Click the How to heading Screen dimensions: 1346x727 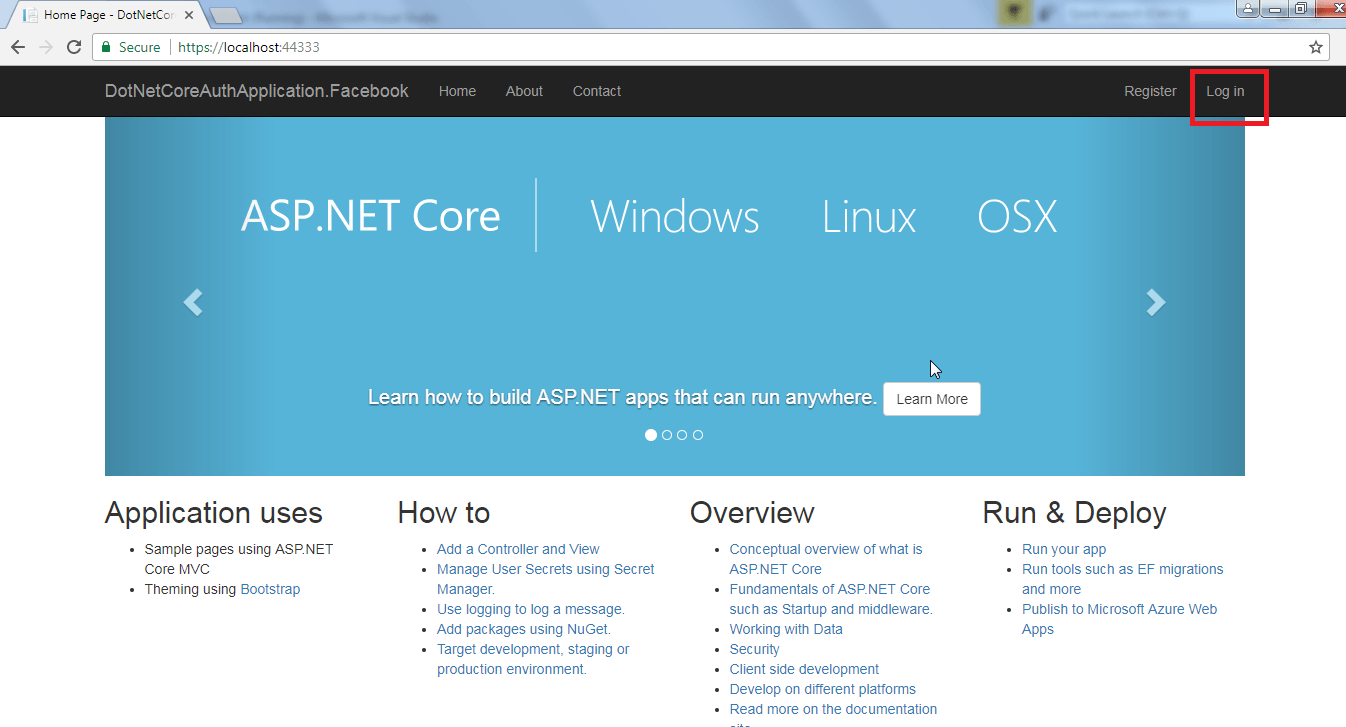point(444,513)
